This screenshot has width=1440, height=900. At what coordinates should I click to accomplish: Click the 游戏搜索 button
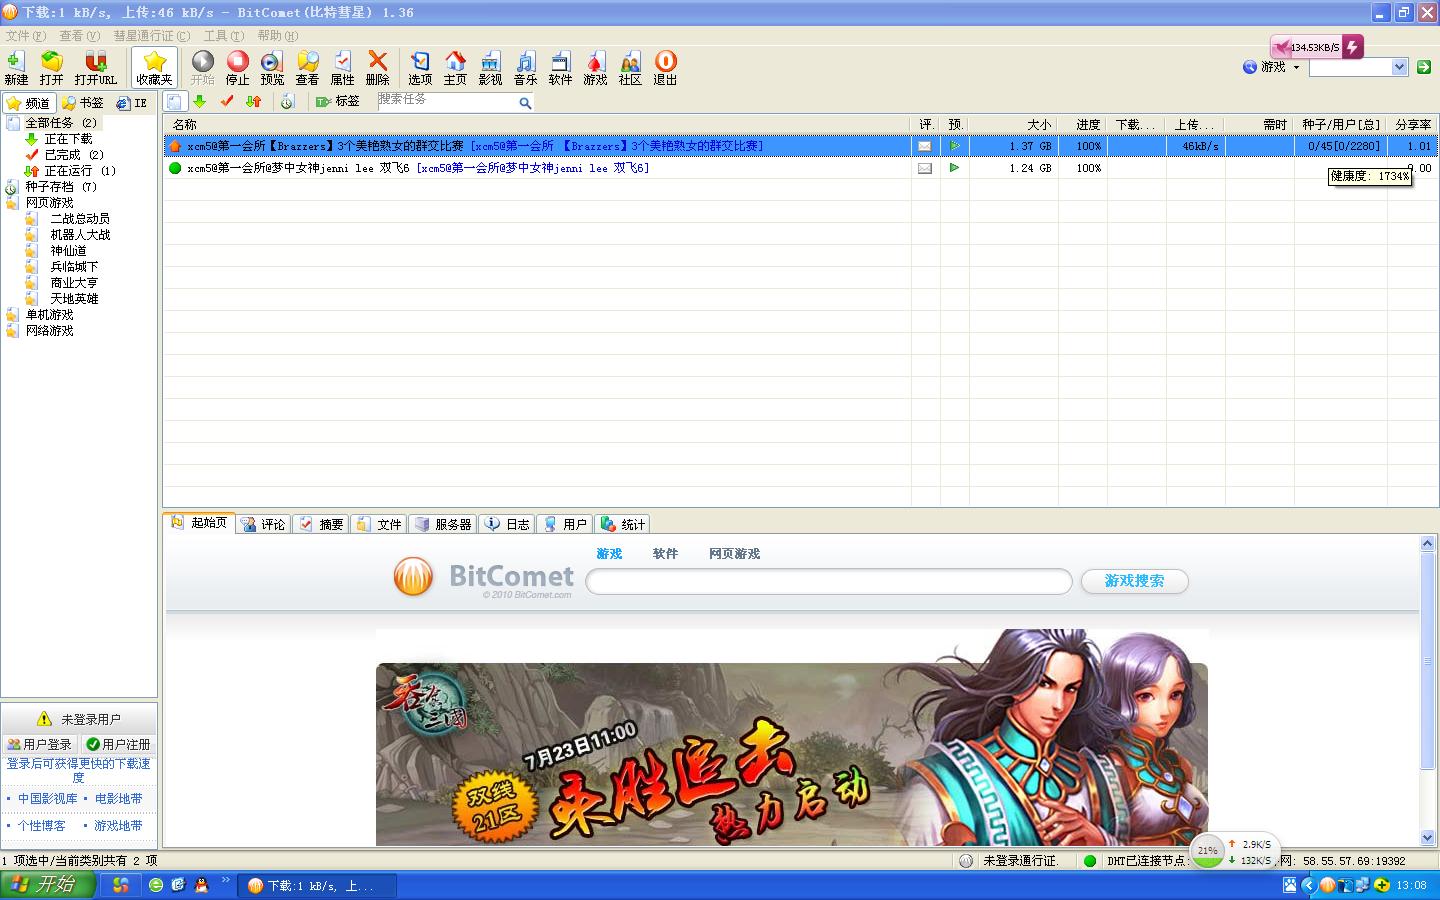[1134, 581]
